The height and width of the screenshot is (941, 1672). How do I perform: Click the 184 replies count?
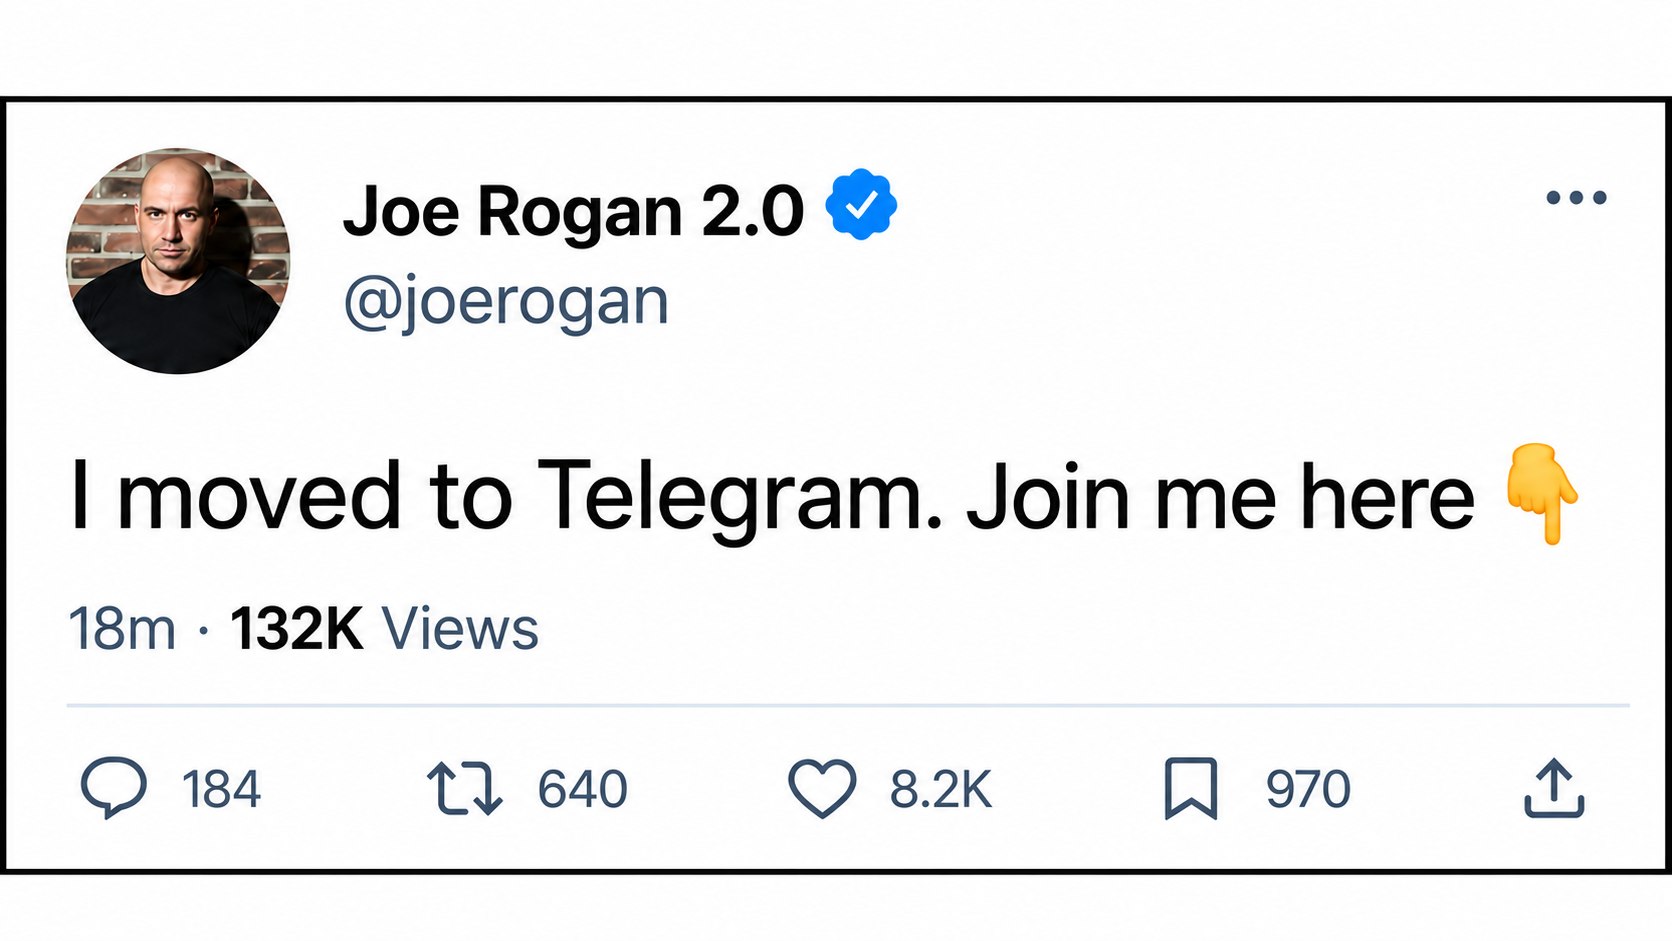pyautogui.click(x=221, y=789)
